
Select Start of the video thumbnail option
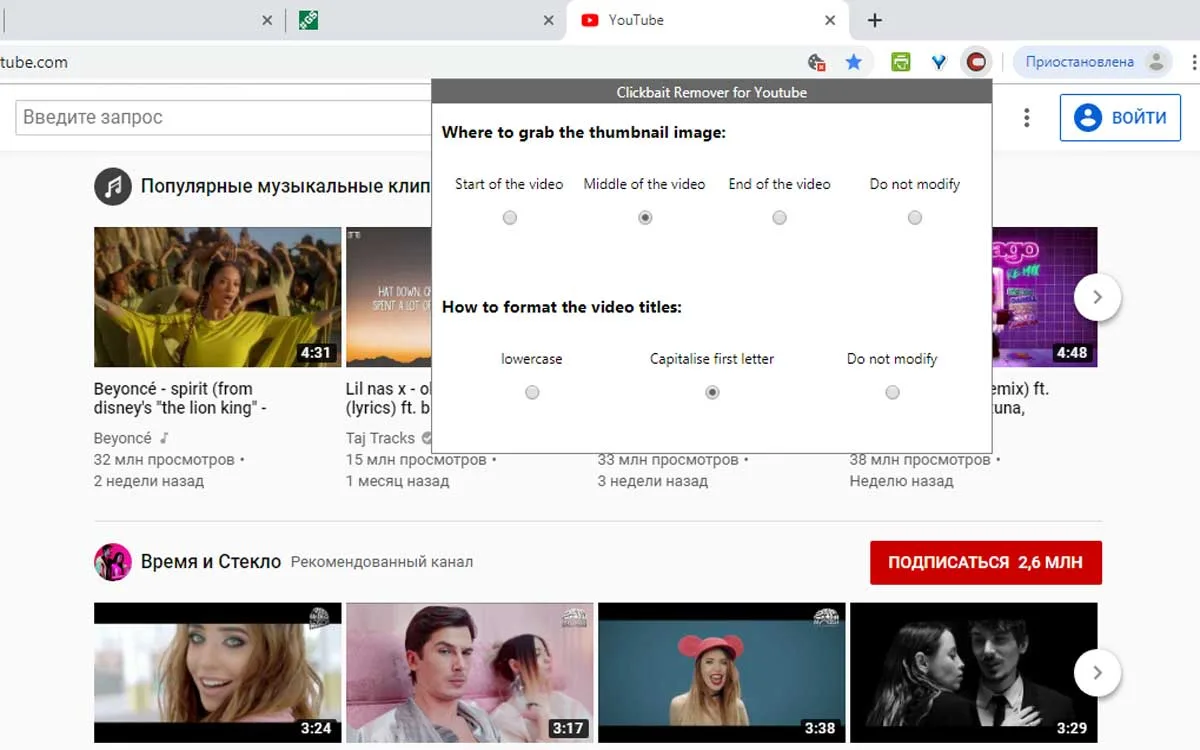[510, 217]
